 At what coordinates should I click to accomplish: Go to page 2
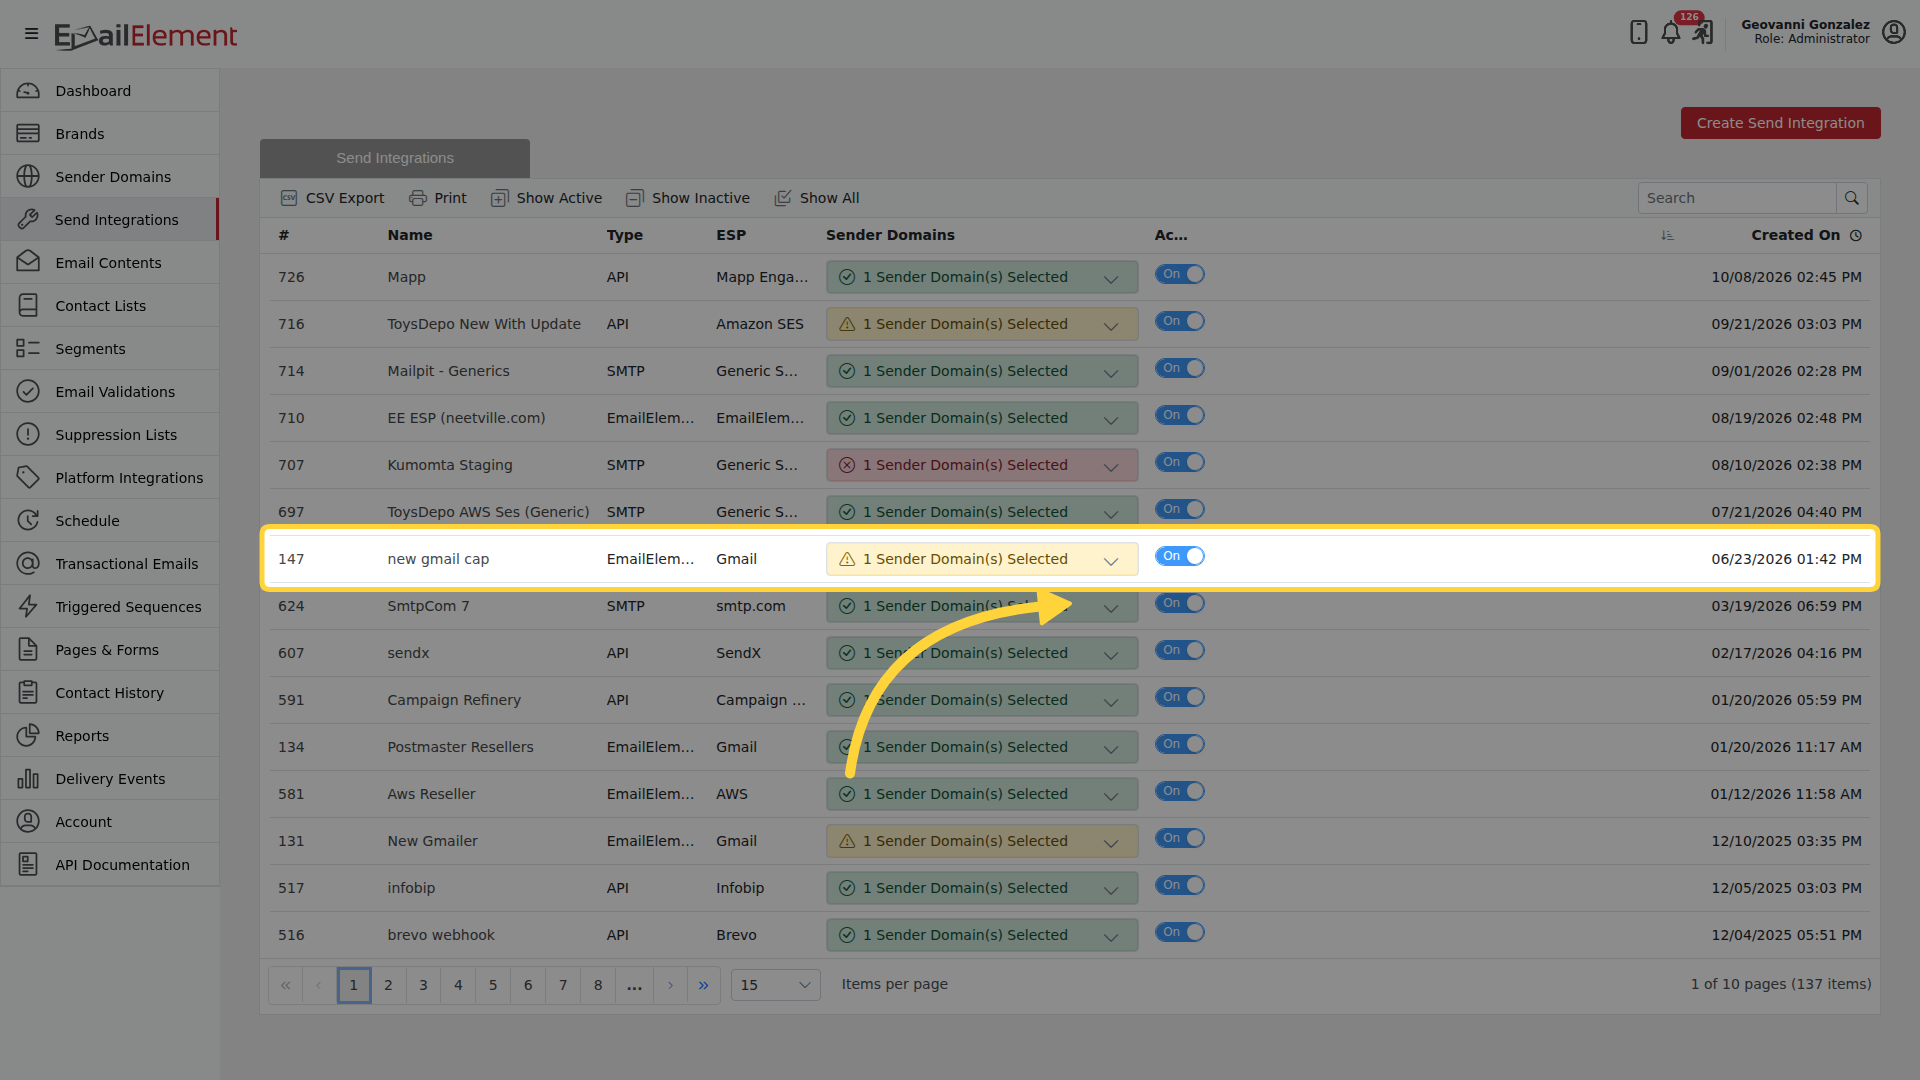click(388, 985)
